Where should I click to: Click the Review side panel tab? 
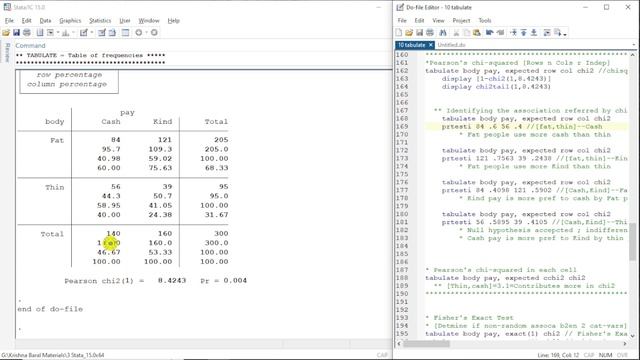tap(7, 52)
